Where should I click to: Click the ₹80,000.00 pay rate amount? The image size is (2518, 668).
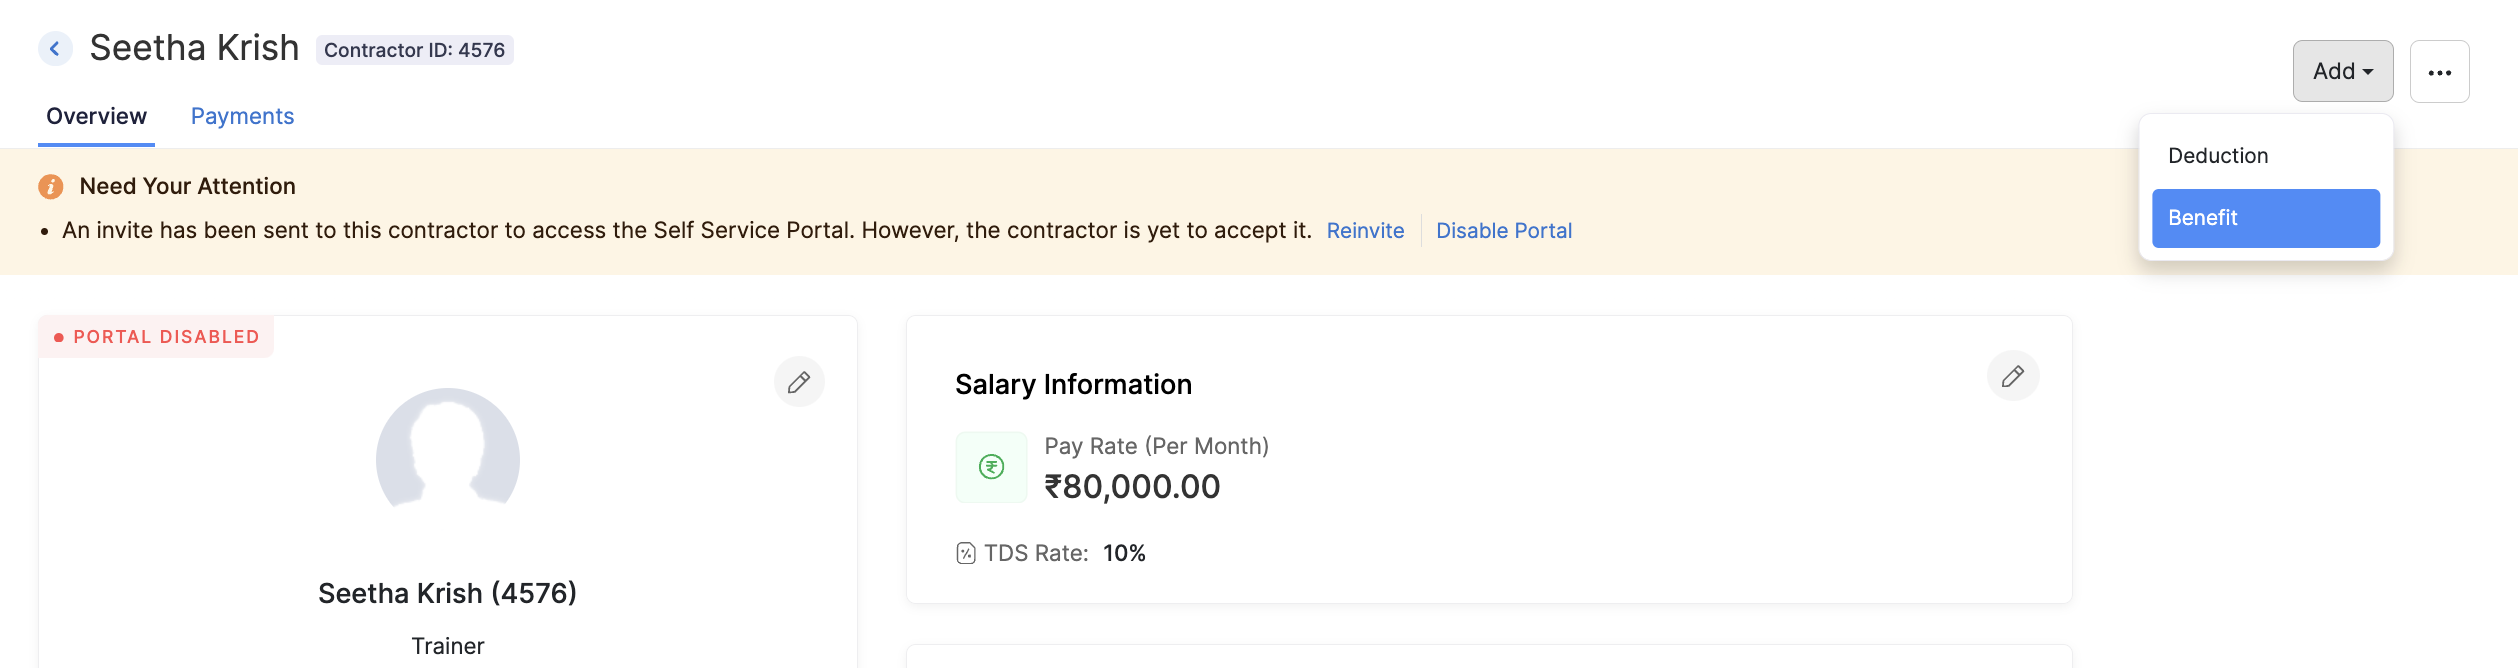tap(1132, 487)
